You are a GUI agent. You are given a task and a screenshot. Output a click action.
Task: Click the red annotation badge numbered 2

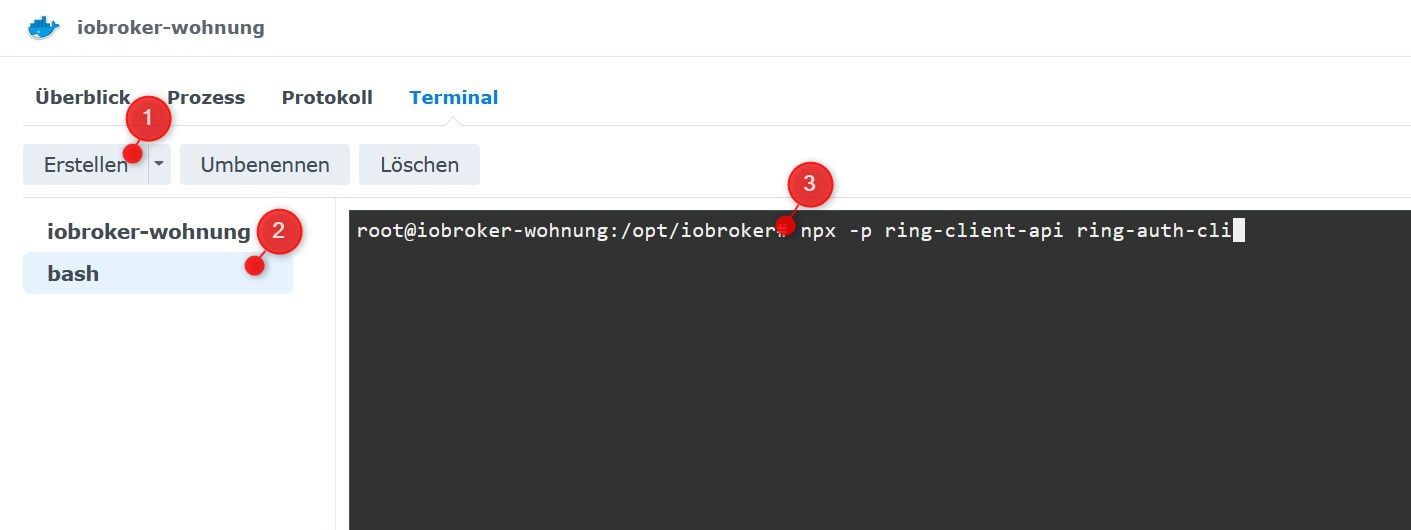(x=279, y=232)
